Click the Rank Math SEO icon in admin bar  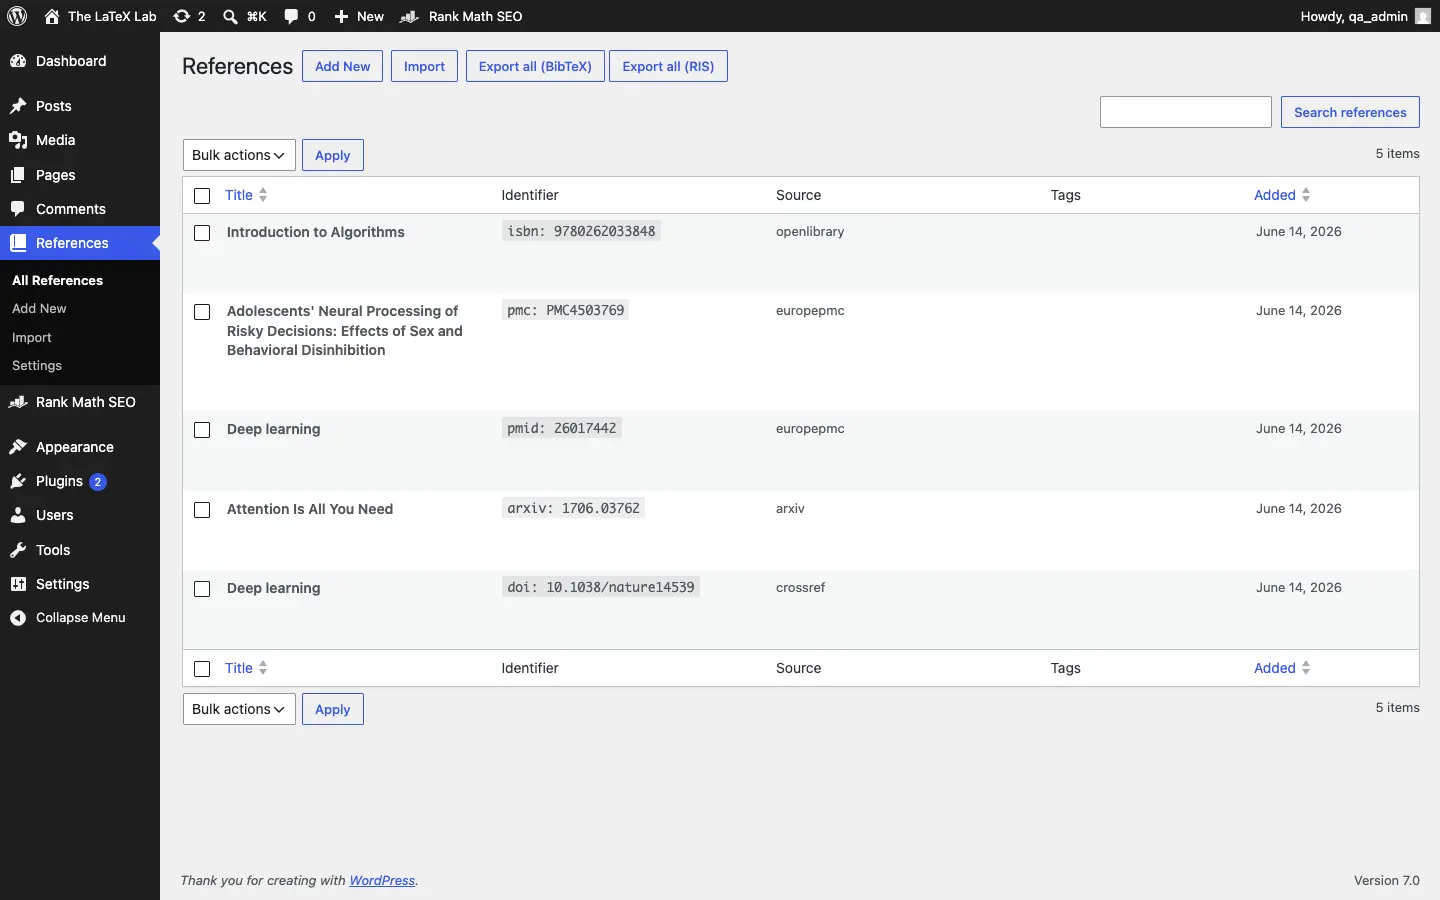(x=410, y=16)
